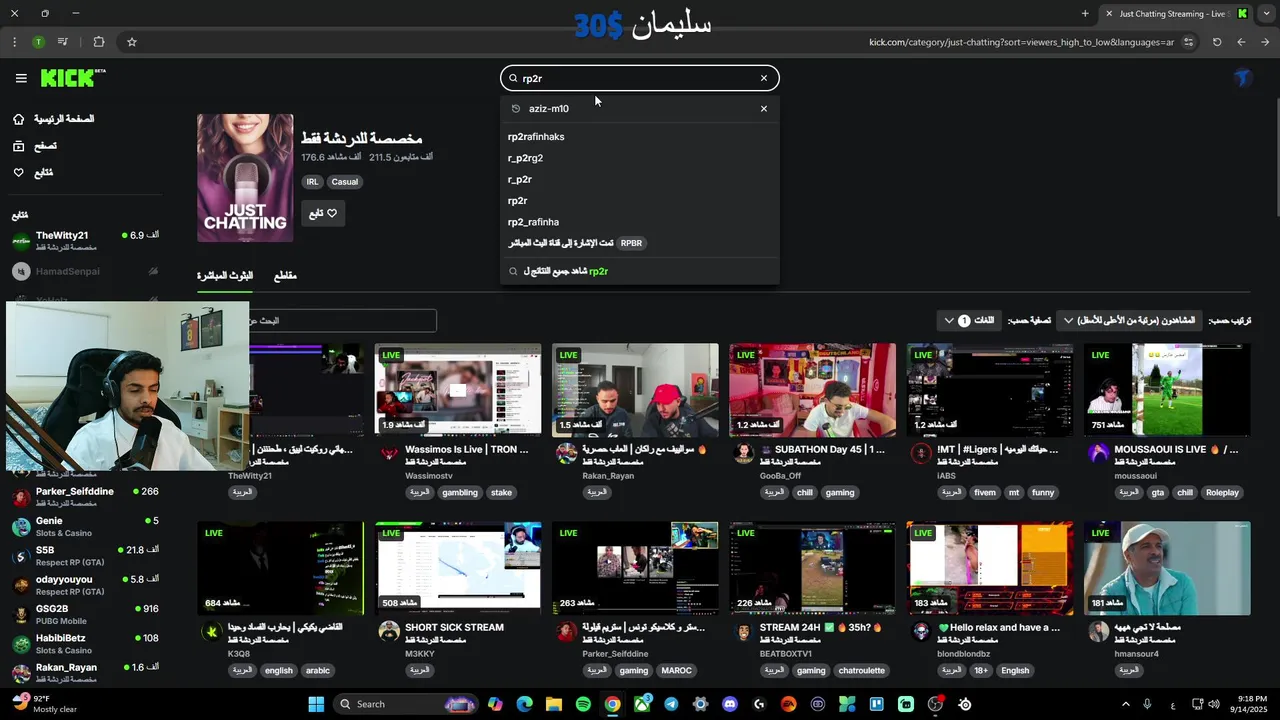Switch to the live streams tab
This screenshot has height=720, width=1280.
225,276
